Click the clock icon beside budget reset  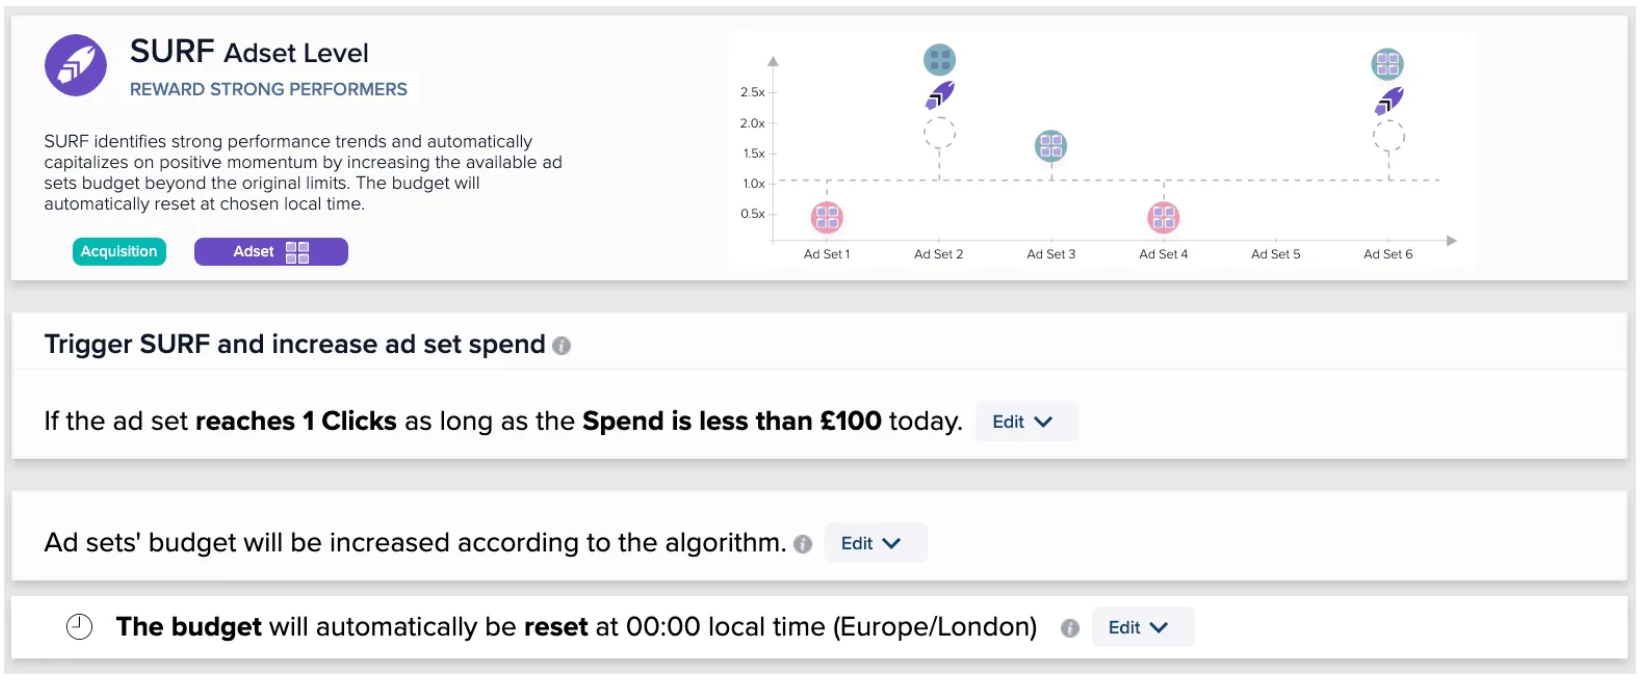(79, 627)
